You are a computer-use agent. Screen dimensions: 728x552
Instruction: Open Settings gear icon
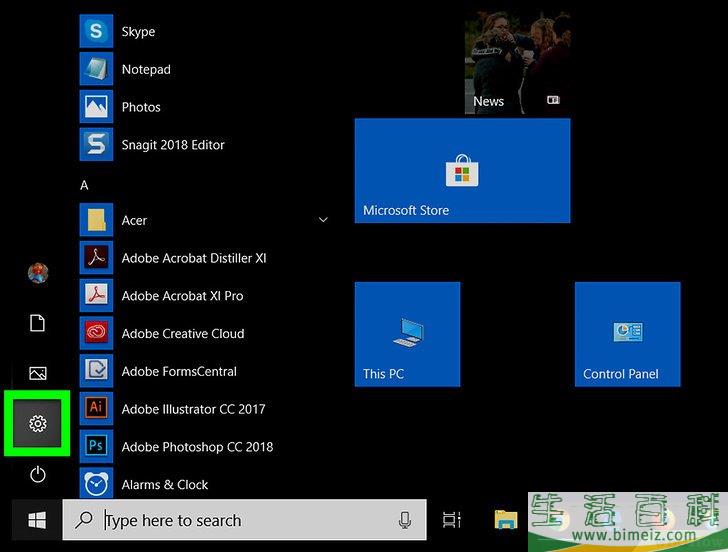point(37,423)
